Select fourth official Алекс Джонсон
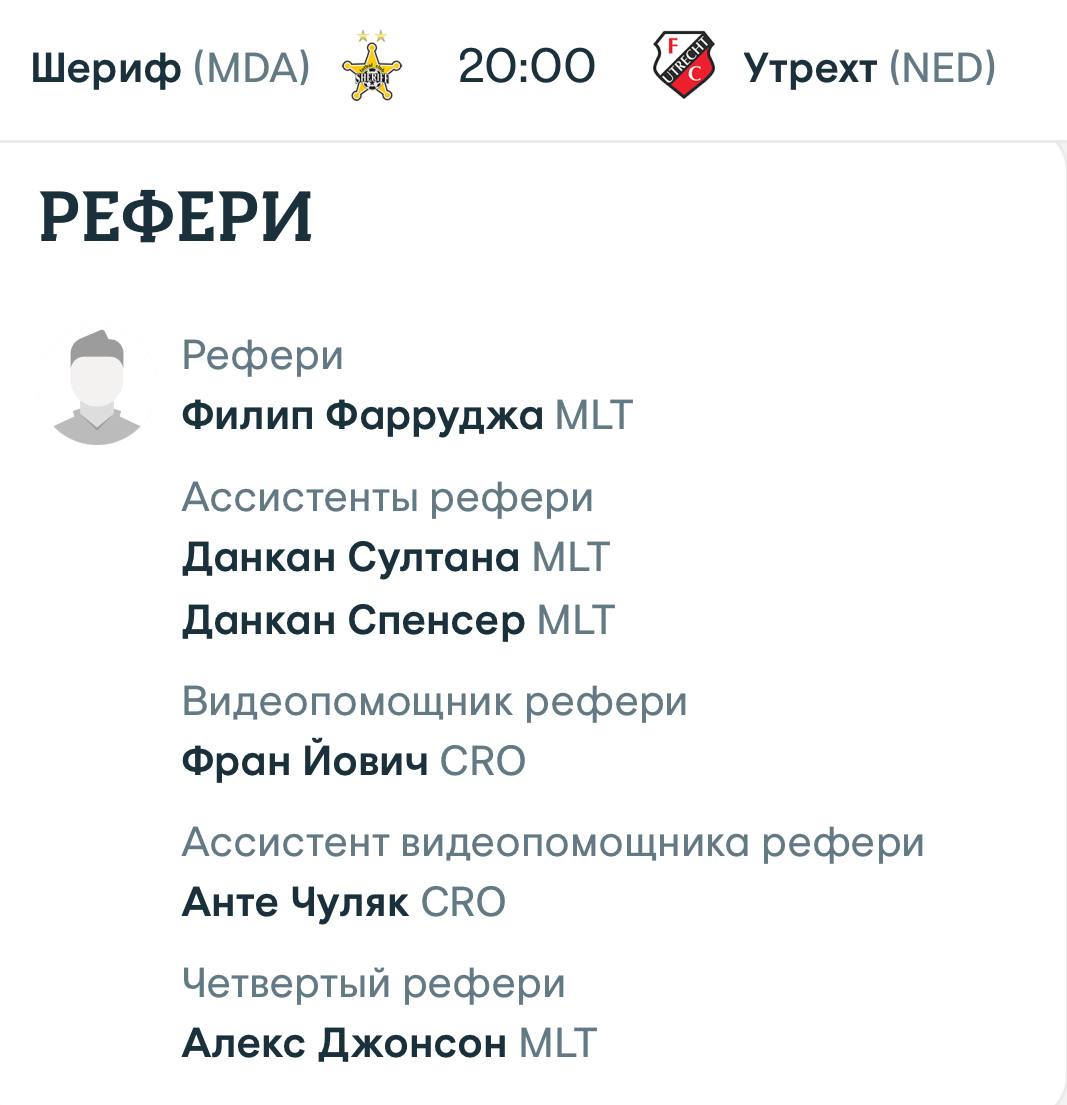 pyautogui.click(x=344, y=1043)
